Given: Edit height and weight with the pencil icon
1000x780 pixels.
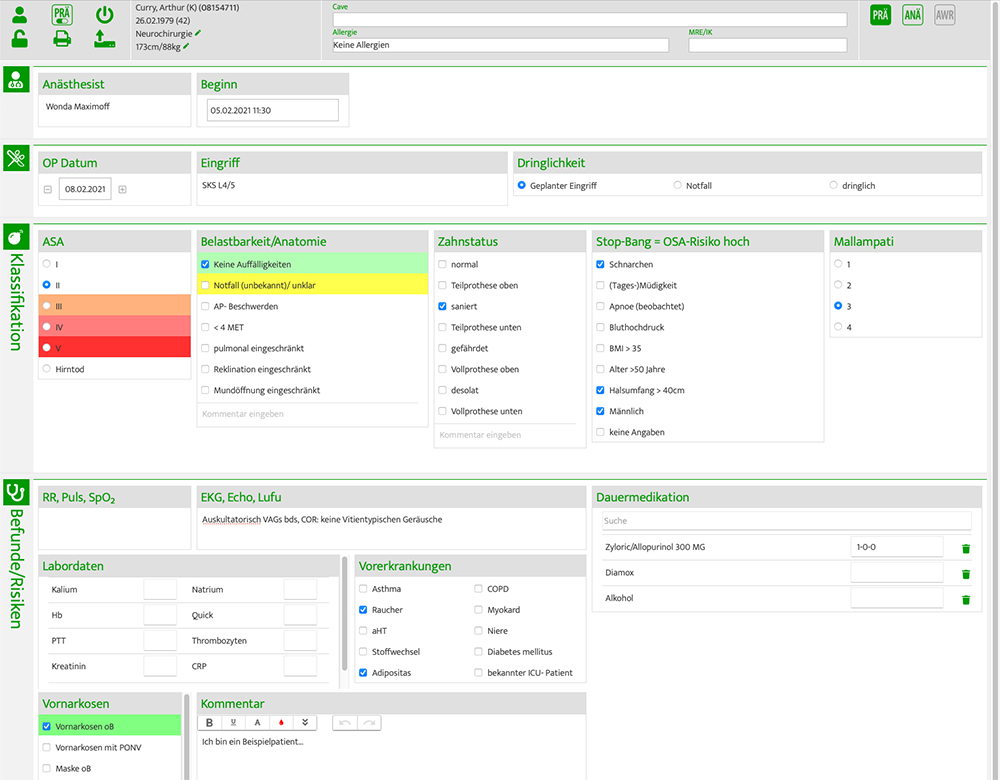Looking at the screenshot, I should pos(186,47).
